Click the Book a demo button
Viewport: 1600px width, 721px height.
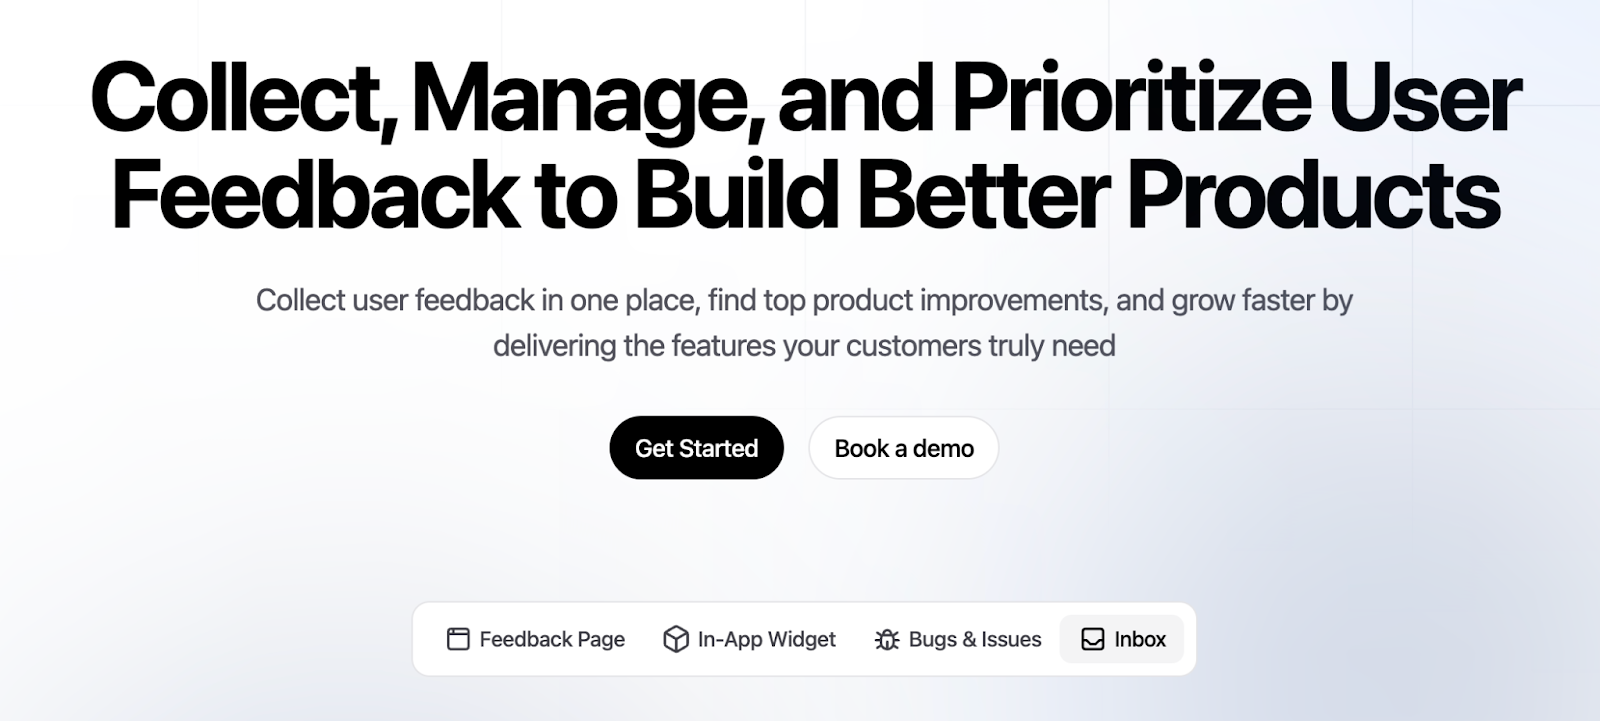tap(904, 448)
